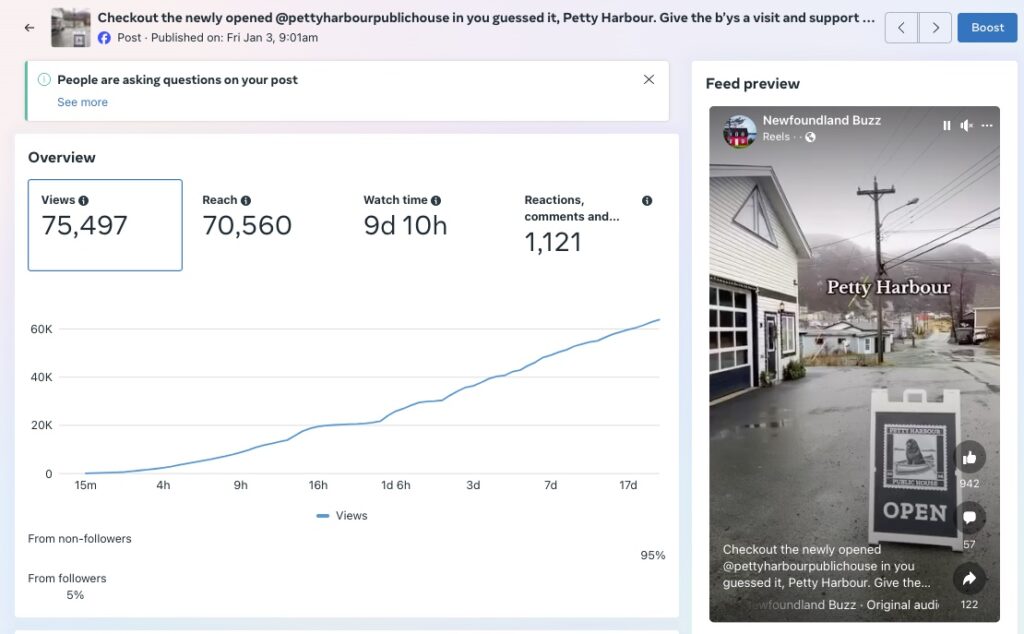Viewport: 1024px width, 634px height.
Task: Toggle the Views series in chart legend
Action: (x=342, y=516)
